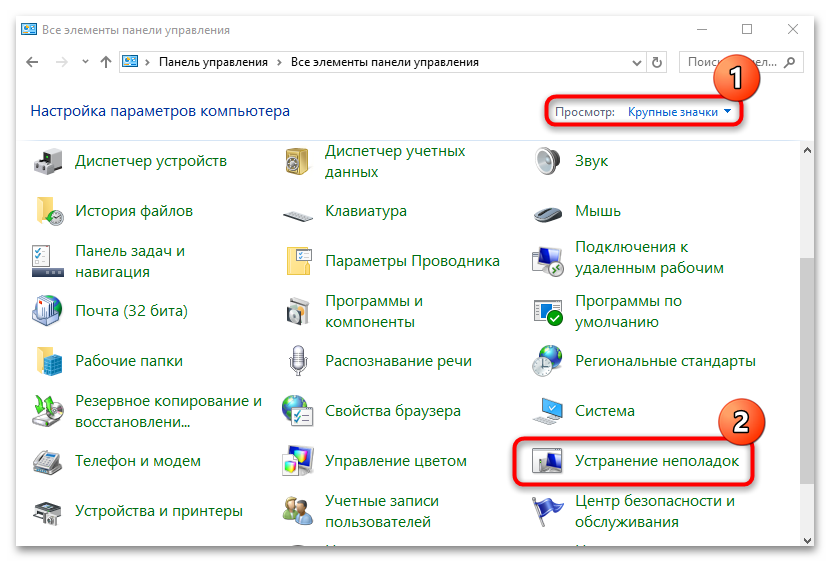830x562 pixels.
Task: Open Телефон и модем link
Action: click(x=138, y=461)
